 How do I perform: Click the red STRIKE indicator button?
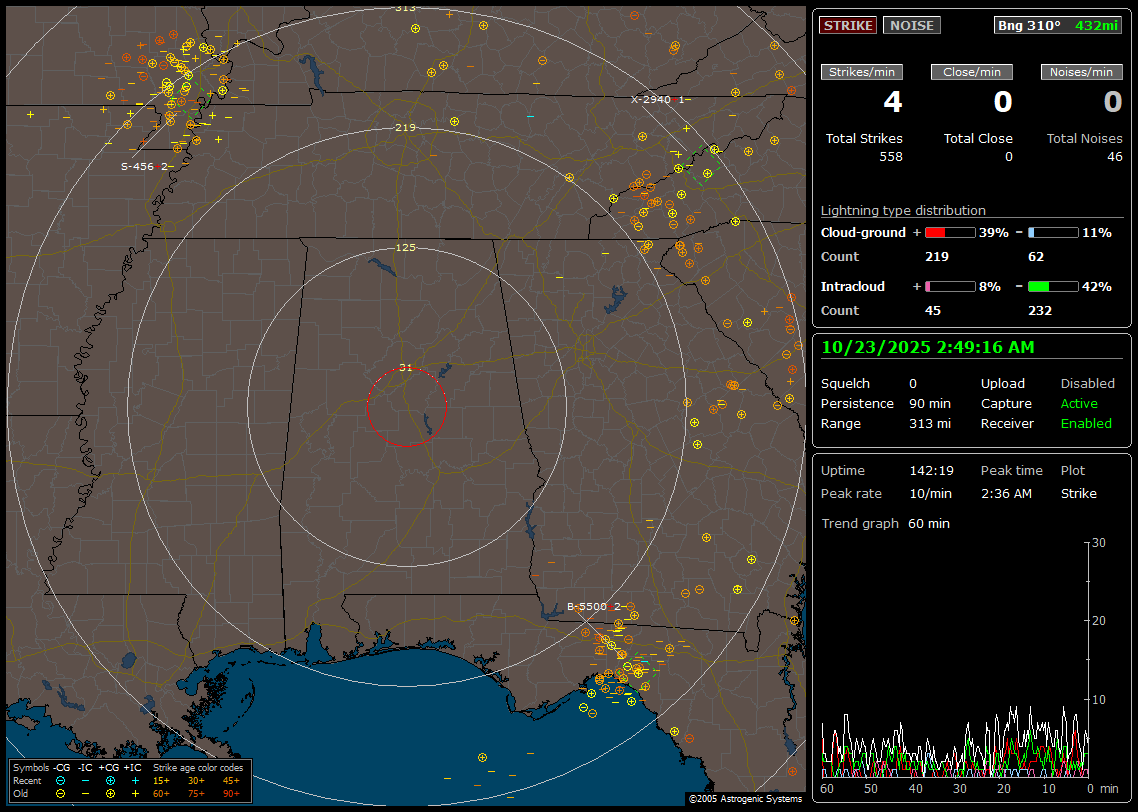tap(848, 25)
